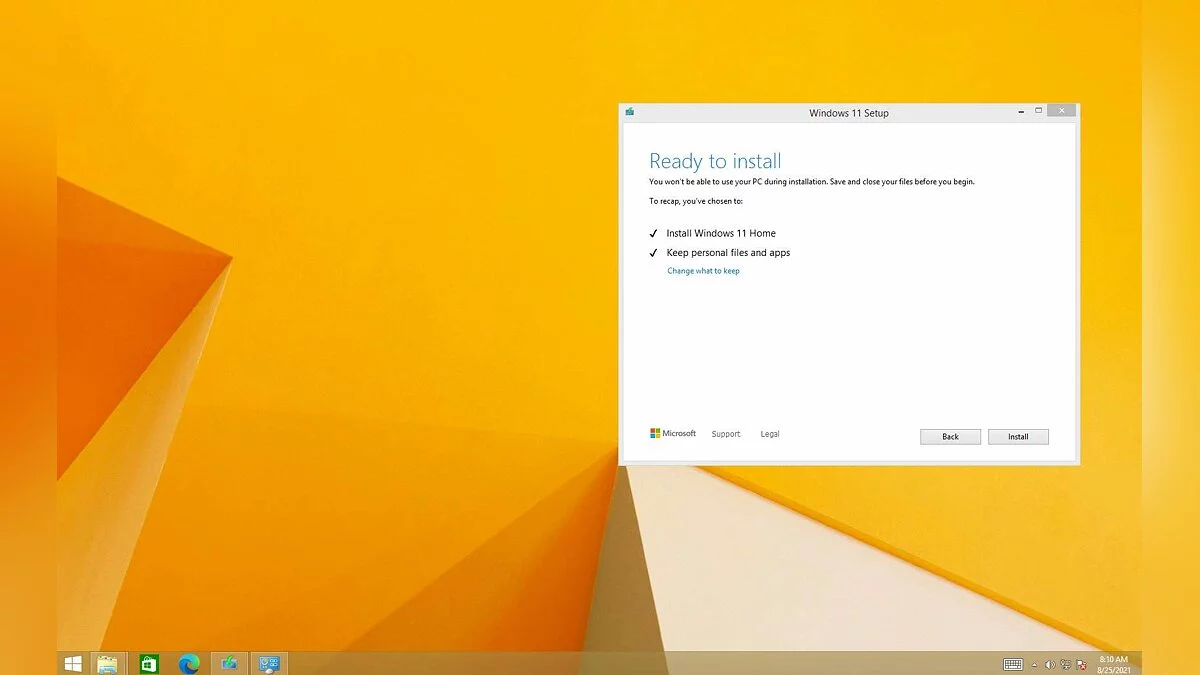Click the Windows 11 Setup title text
Image resolution: width=1200 pixels, height=675 pixels.
(849, 113)
